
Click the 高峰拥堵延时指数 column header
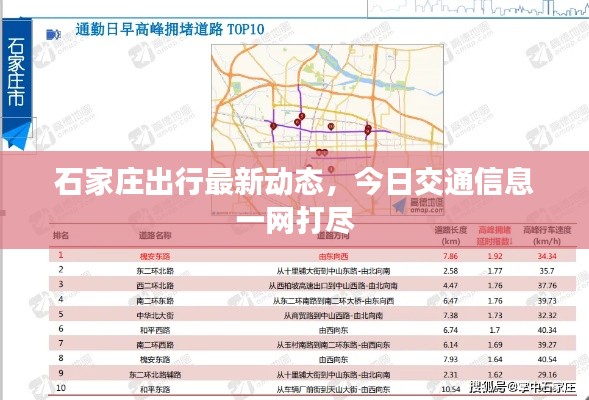pyautogui.click(x=494, y=235)
